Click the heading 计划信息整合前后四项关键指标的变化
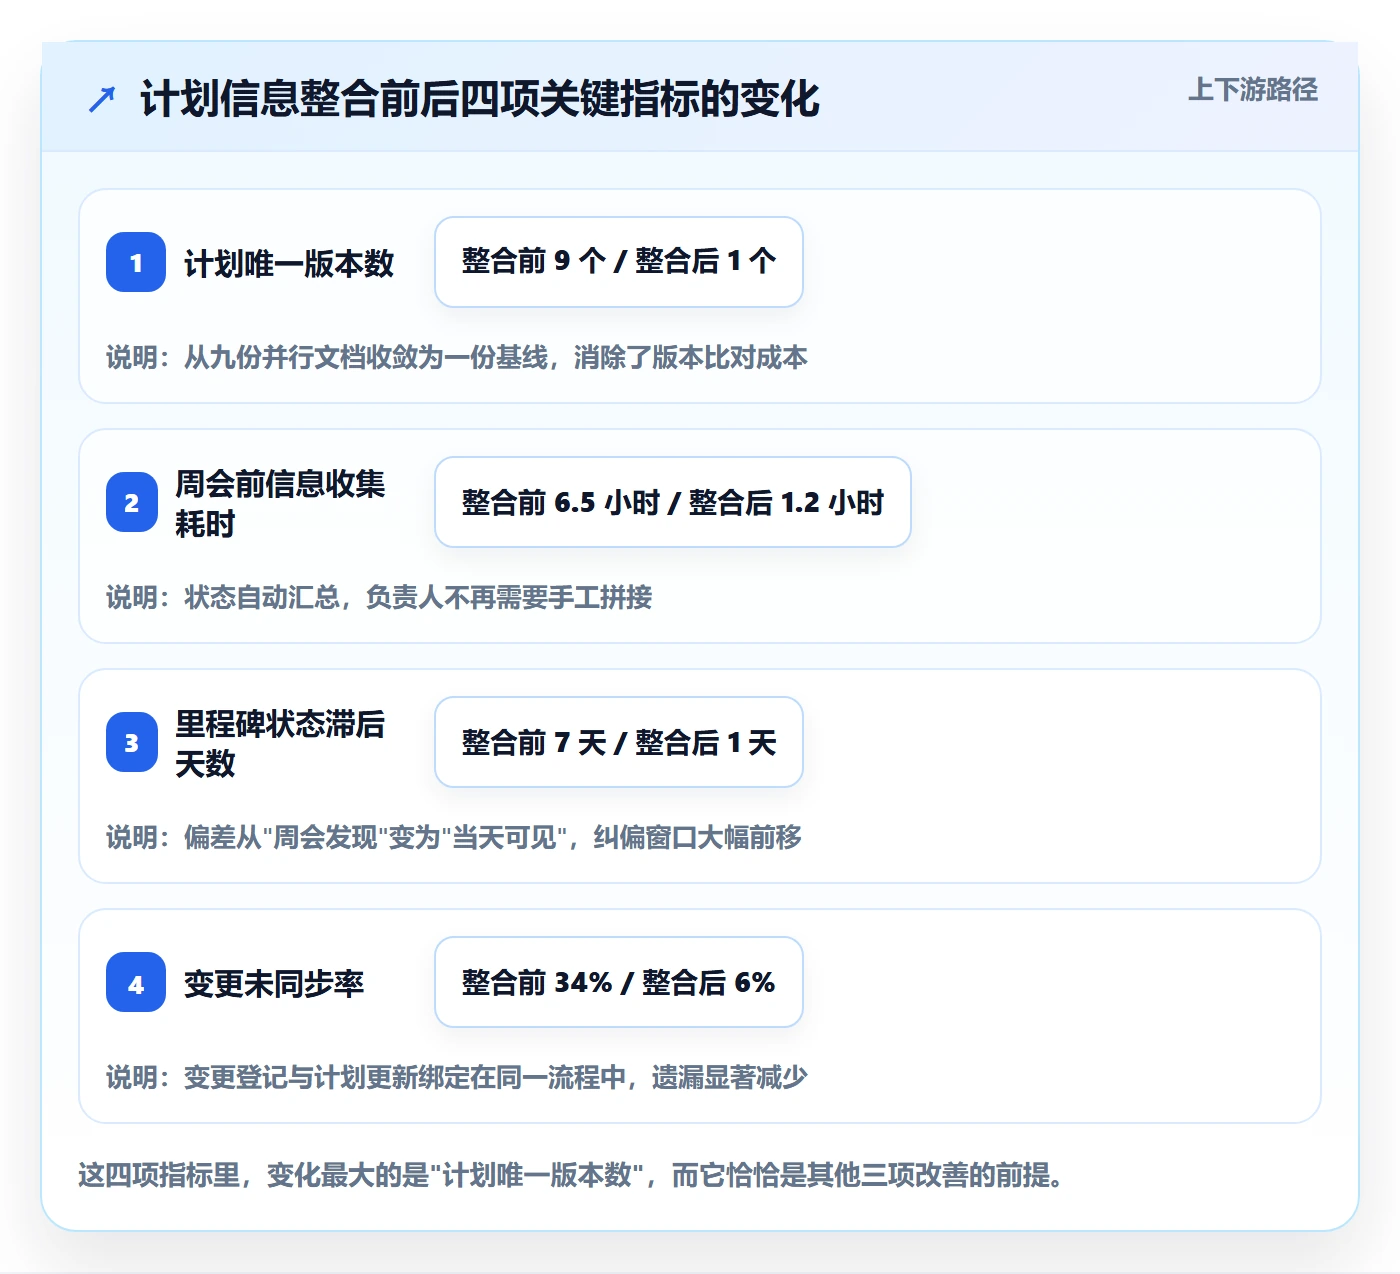 coord(480,99)
